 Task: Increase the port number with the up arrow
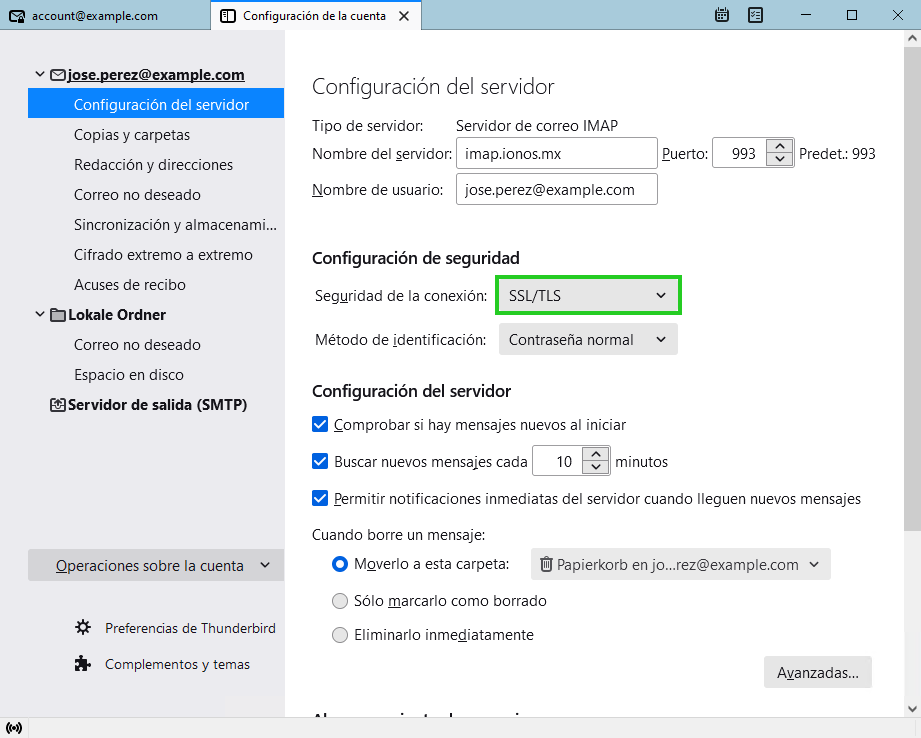pyautogui.click(x=779, y=146)
